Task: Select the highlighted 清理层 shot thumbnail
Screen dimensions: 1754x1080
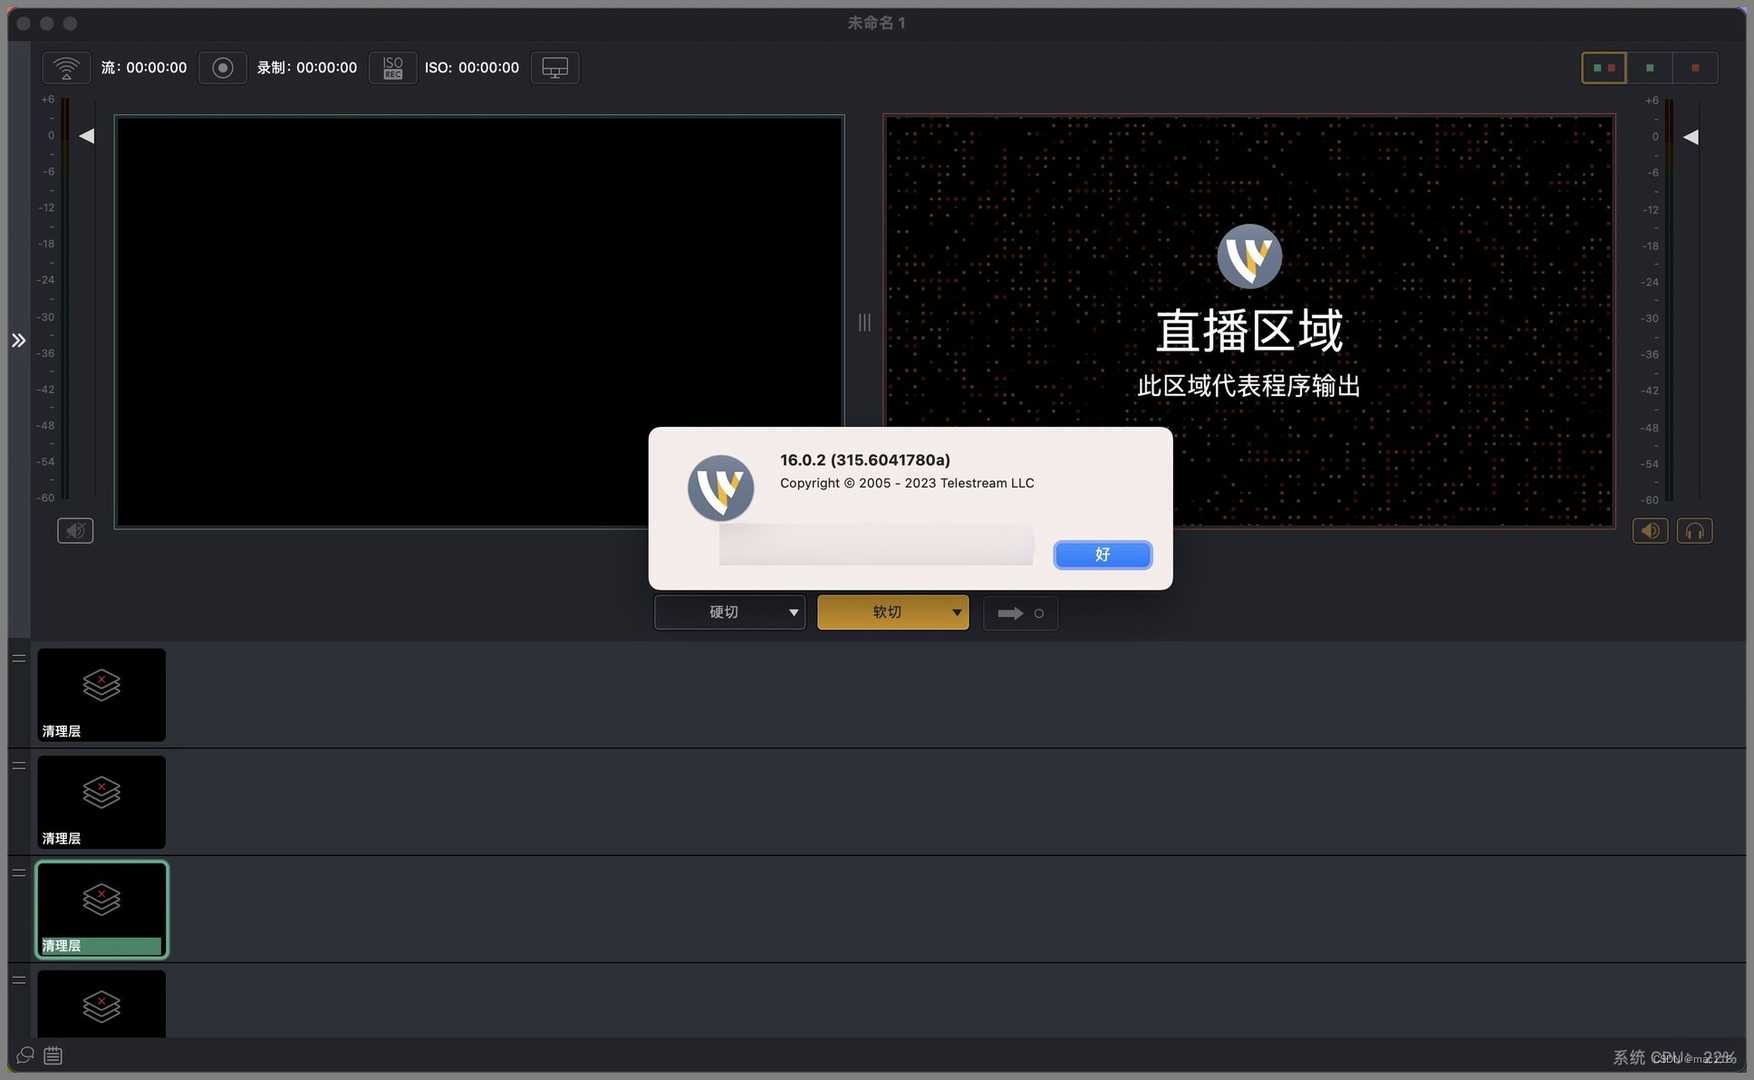Action: (102, 910)
